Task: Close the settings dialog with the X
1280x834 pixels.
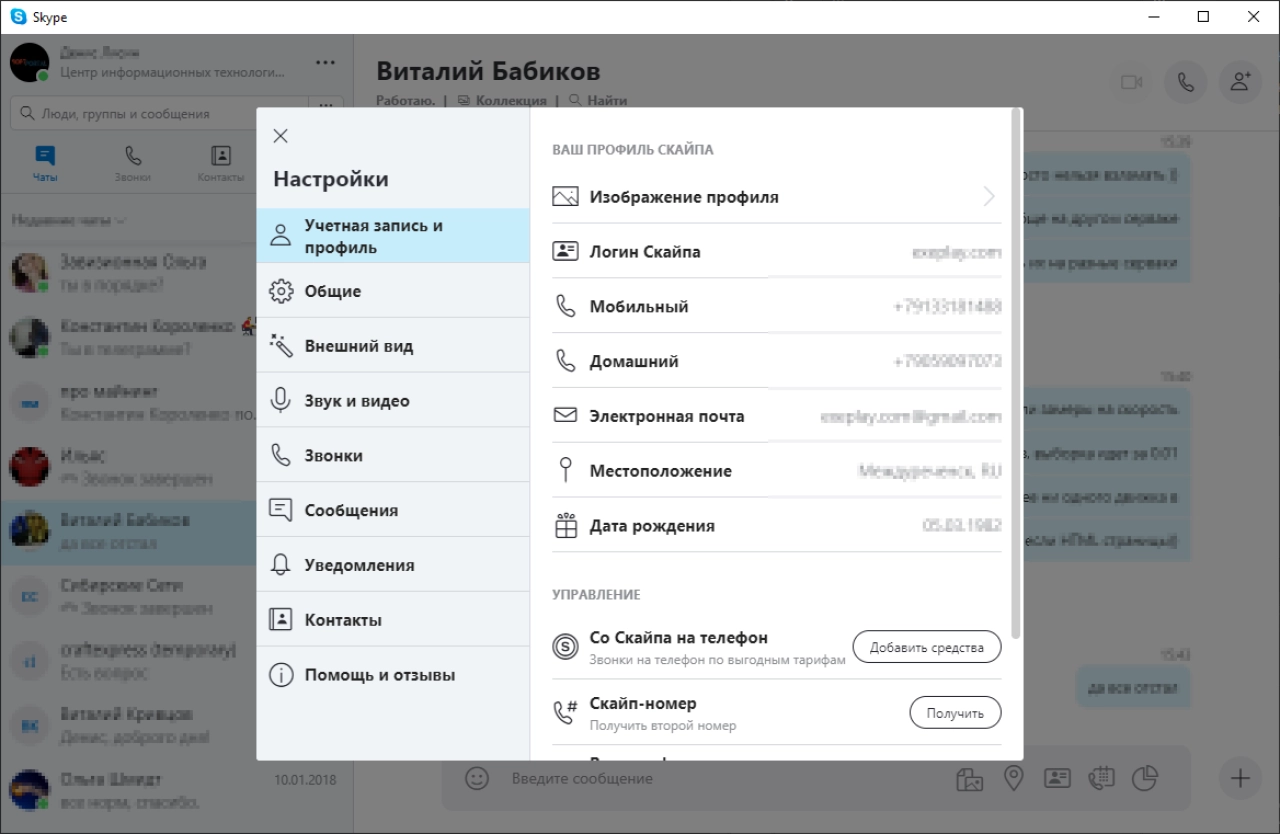Action: coord(281,136)
